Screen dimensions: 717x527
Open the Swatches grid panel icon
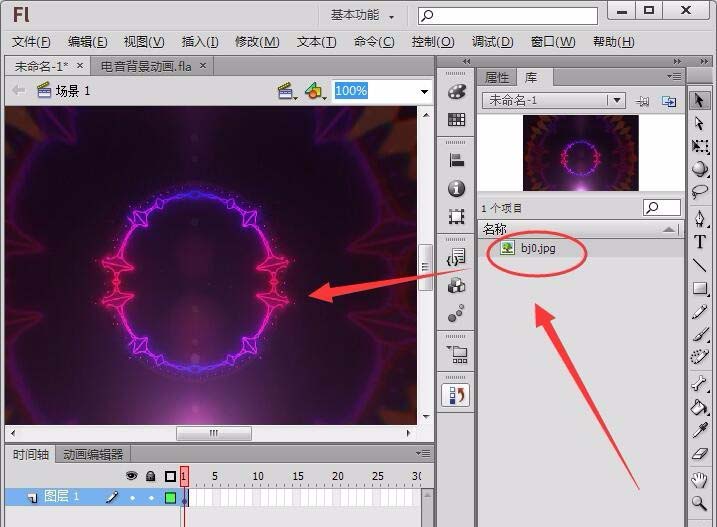[456, 120]
